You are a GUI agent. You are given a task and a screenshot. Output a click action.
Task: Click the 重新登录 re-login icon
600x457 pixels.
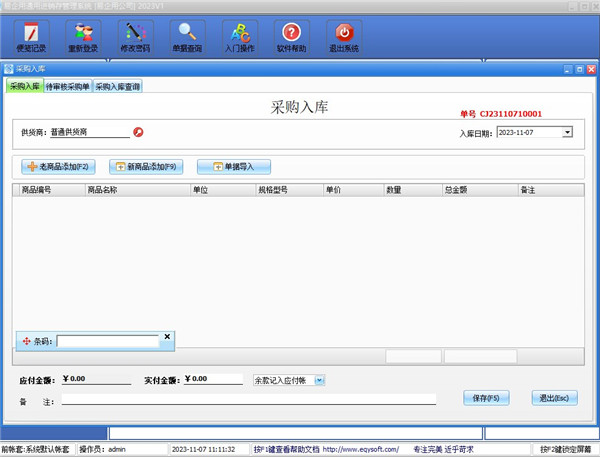(83, 38)
